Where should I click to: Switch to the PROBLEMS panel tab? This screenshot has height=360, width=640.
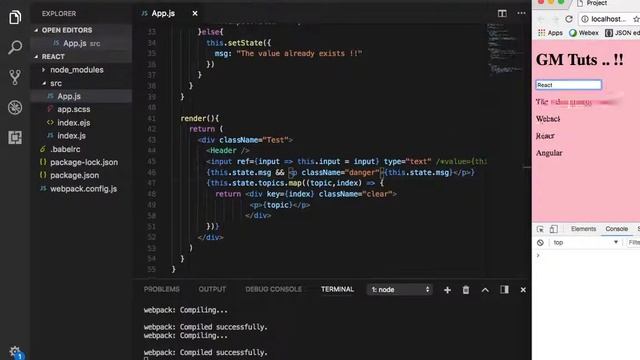point(161,289)
